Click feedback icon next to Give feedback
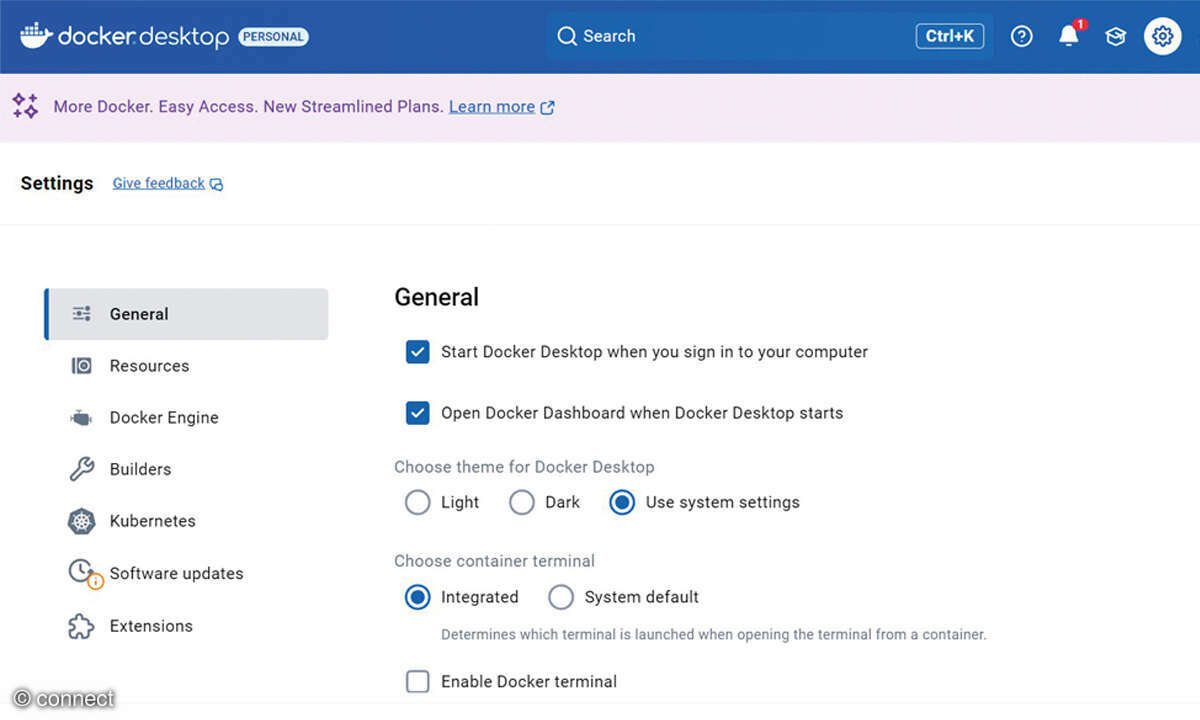This screenshot has height=720, width=1200. [x=216, y=184]
